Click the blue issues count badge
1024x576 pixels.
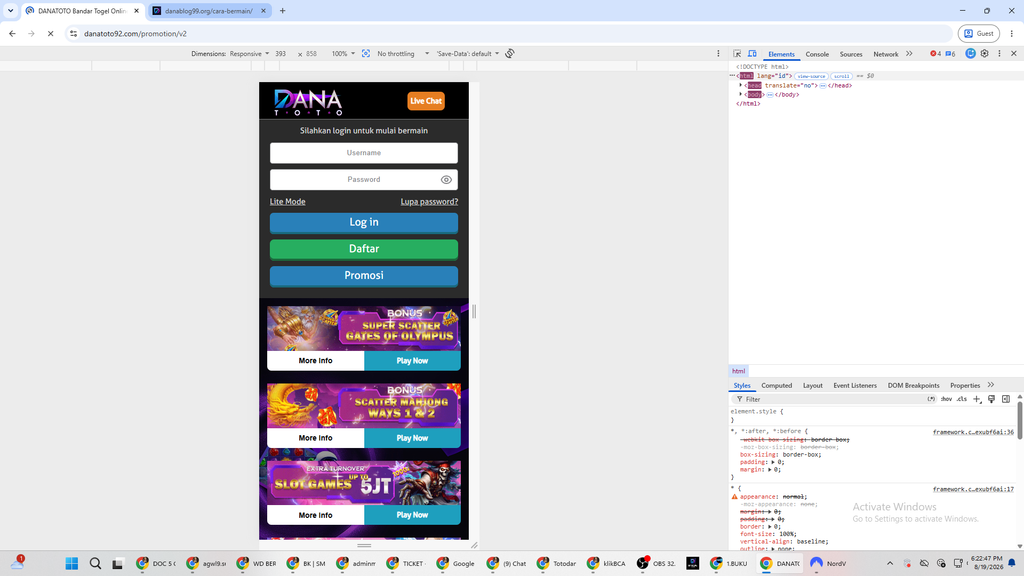pos(951,54)
